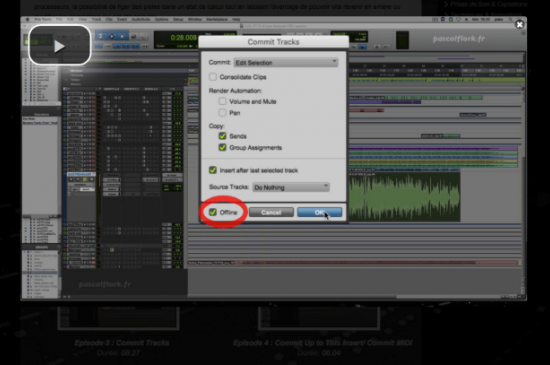Select the Selector tool in Pro Tools toolbar

(112, 36)
